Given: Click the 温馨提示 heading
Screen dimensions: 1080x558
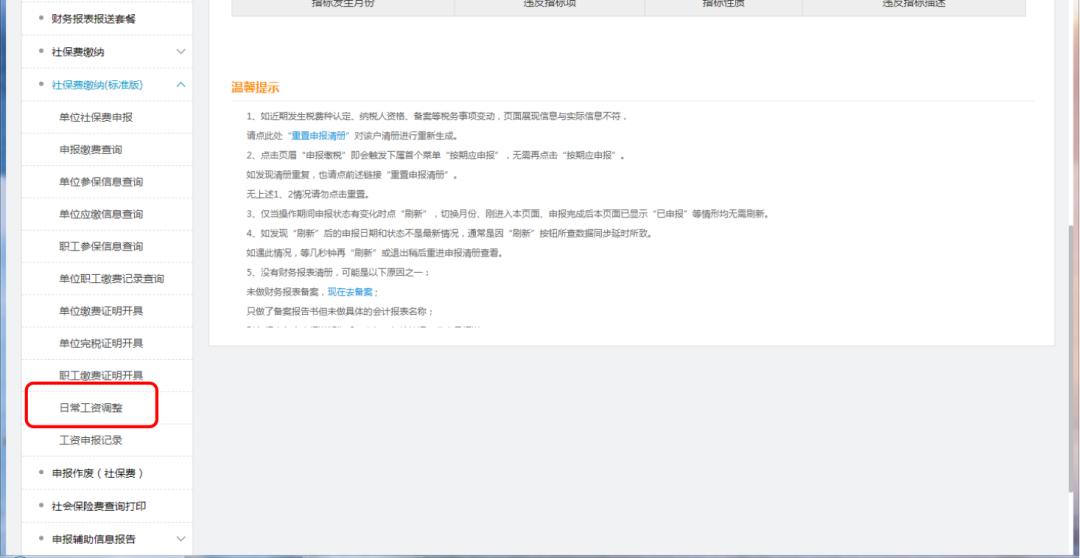Looking at the screenshot, I should tap(255, 87).
